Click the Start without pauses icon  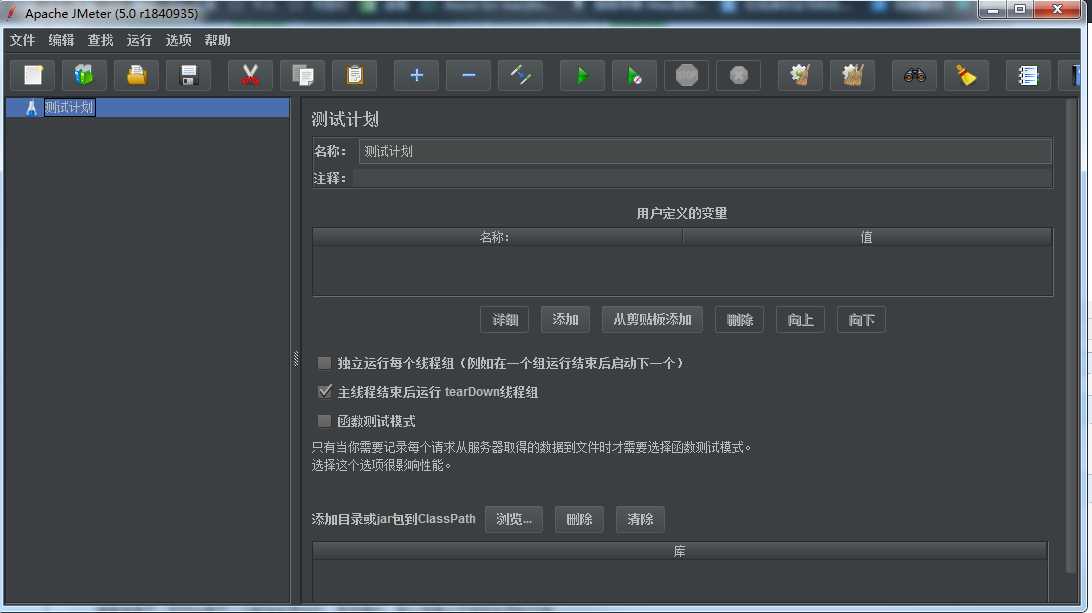coord(634,75)
